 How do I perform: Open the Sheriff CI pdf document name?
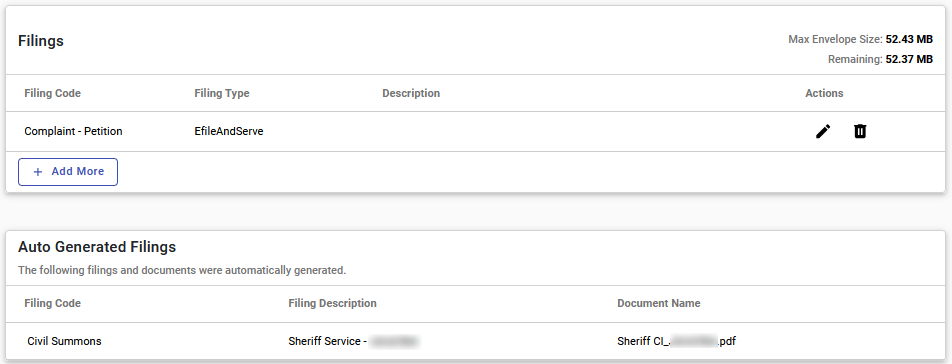click(x=676, y=341)
